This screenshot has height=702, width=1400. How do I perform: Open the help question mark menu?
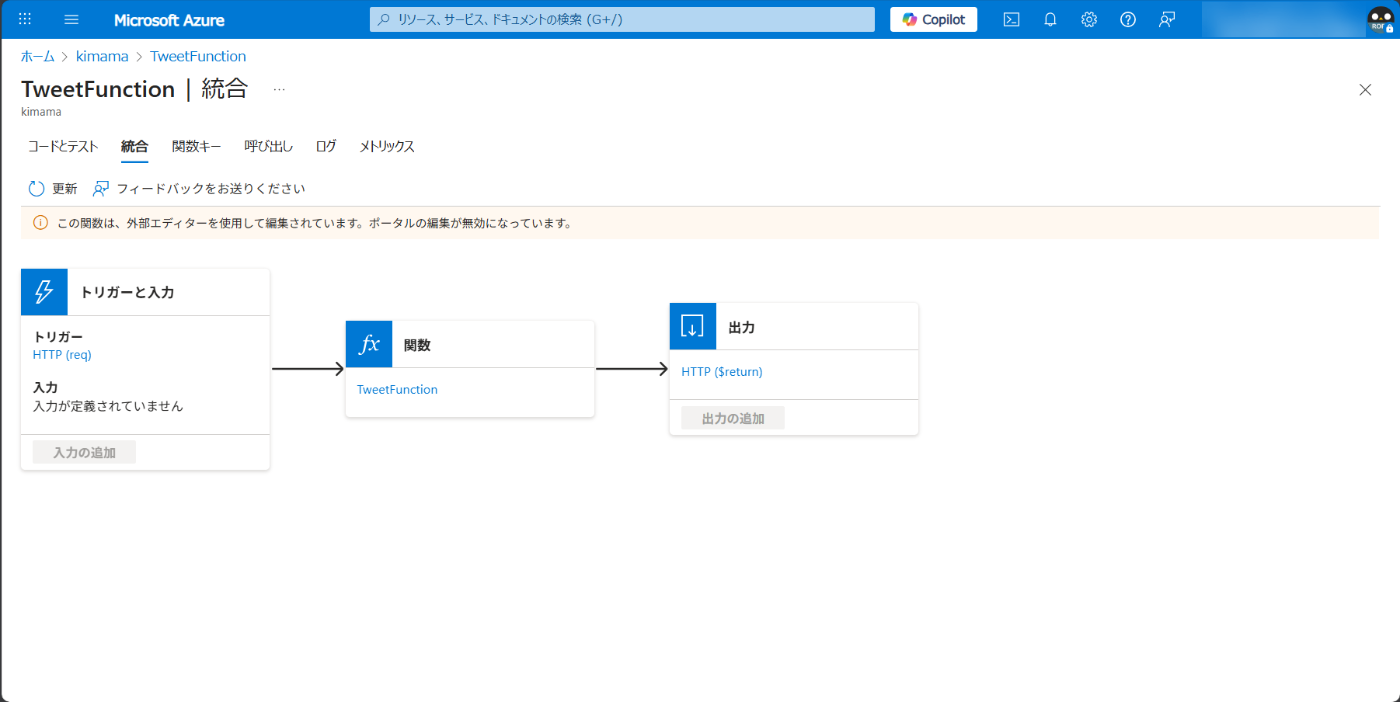[x=1128, y=19]
